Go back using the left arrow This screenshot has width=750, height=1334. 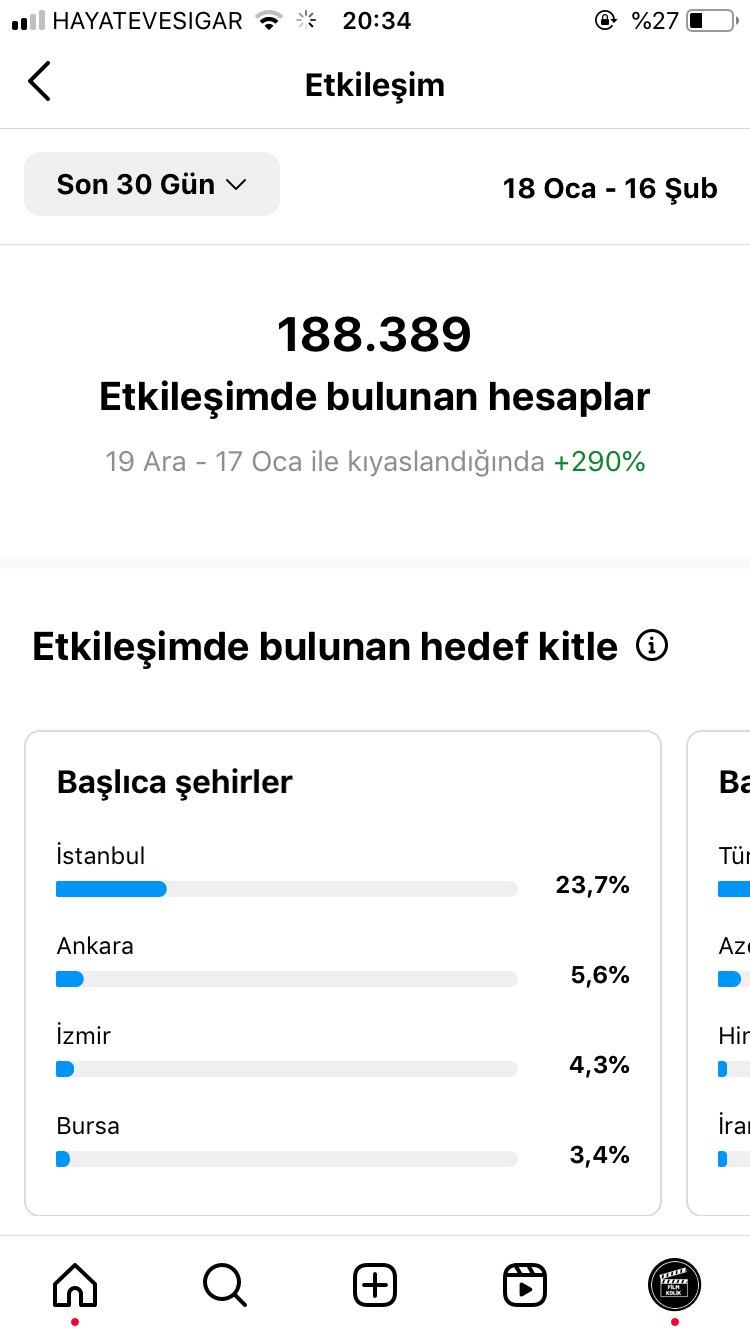(39, 82)
